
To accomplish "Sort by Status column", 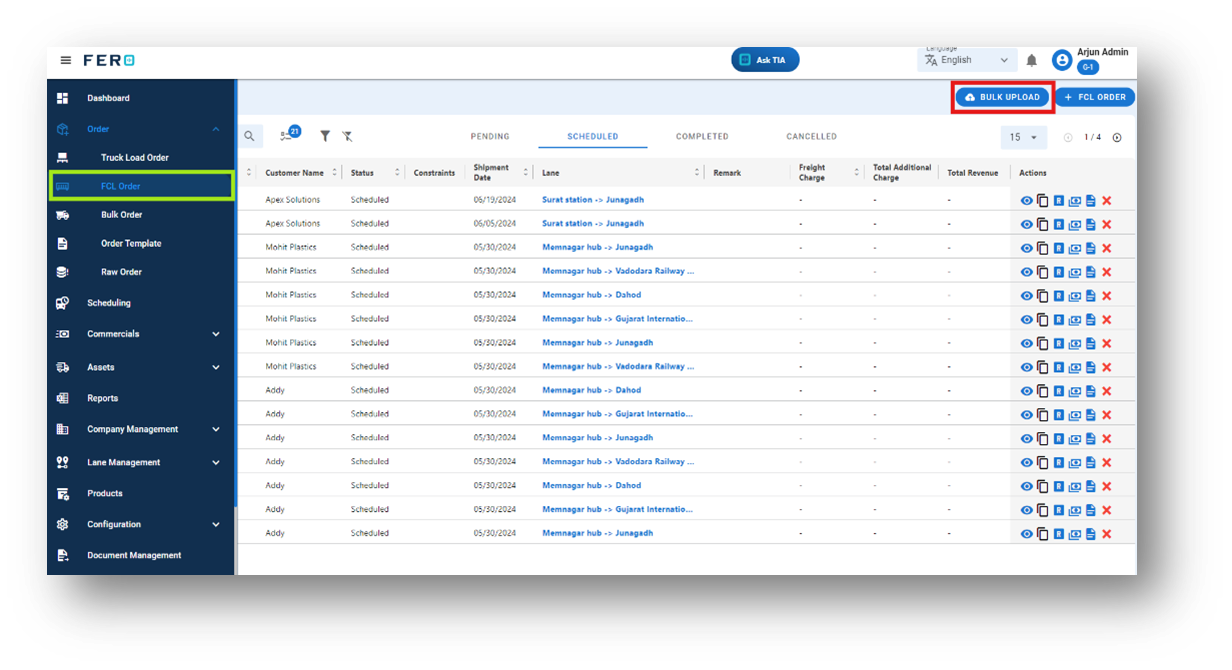I will pos(397,173).
